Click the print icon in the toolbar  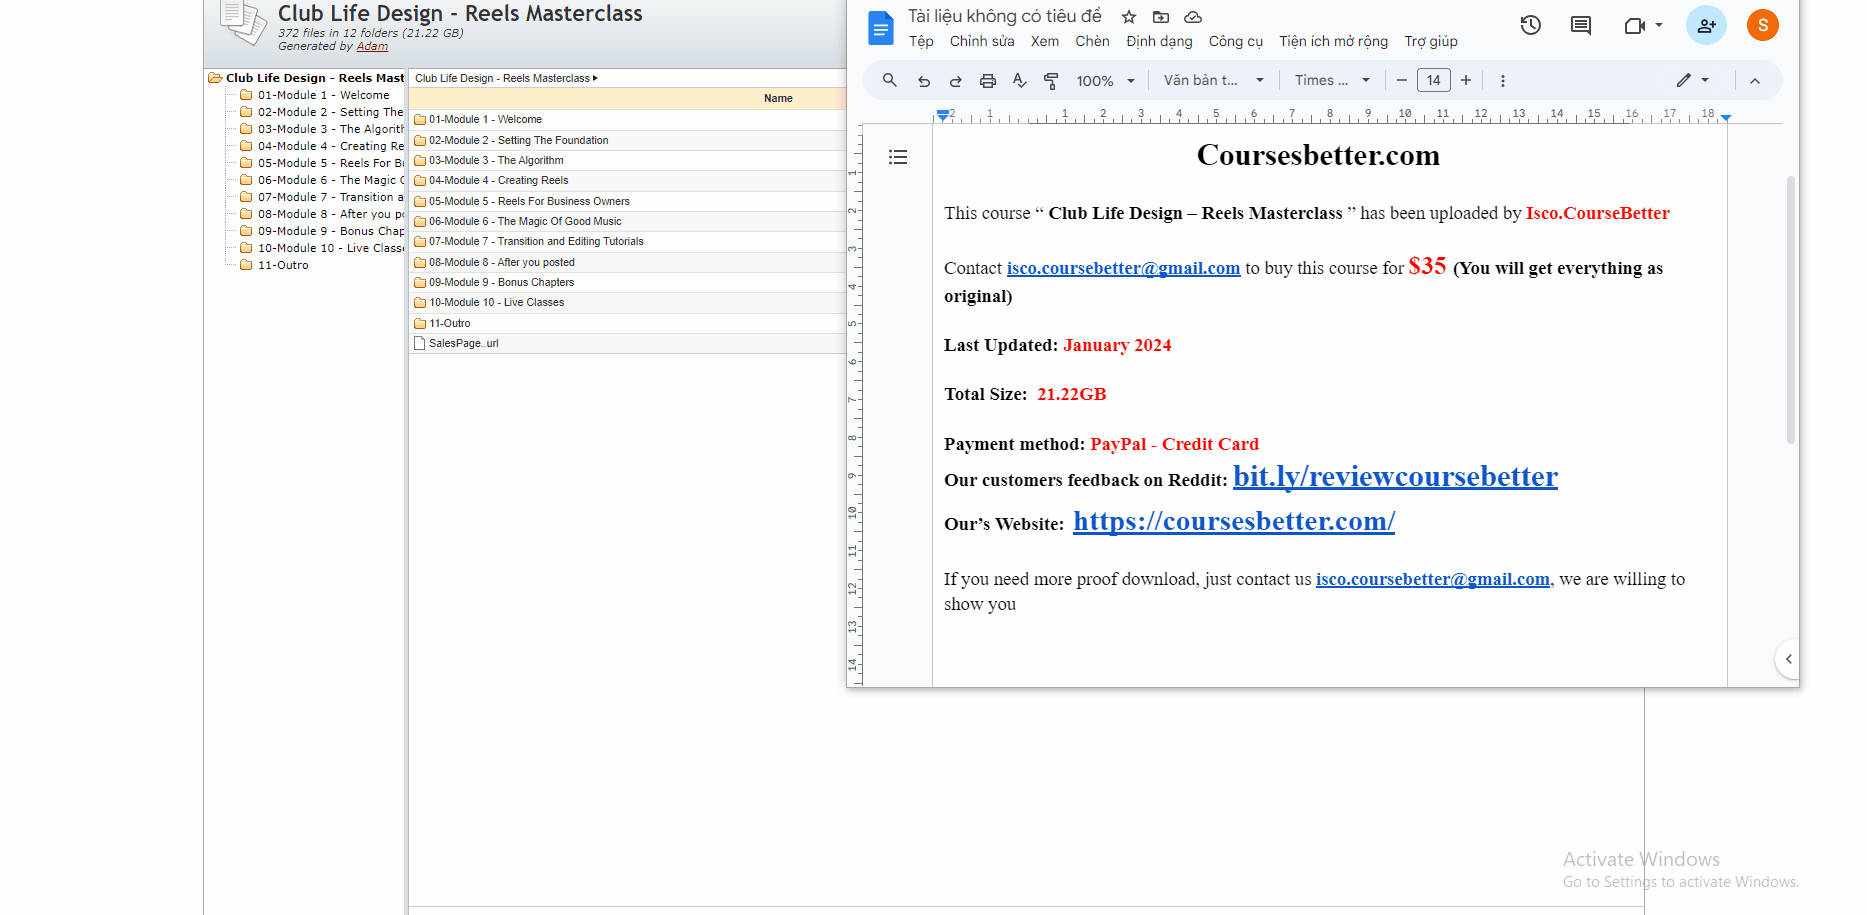tap(987, 81)
